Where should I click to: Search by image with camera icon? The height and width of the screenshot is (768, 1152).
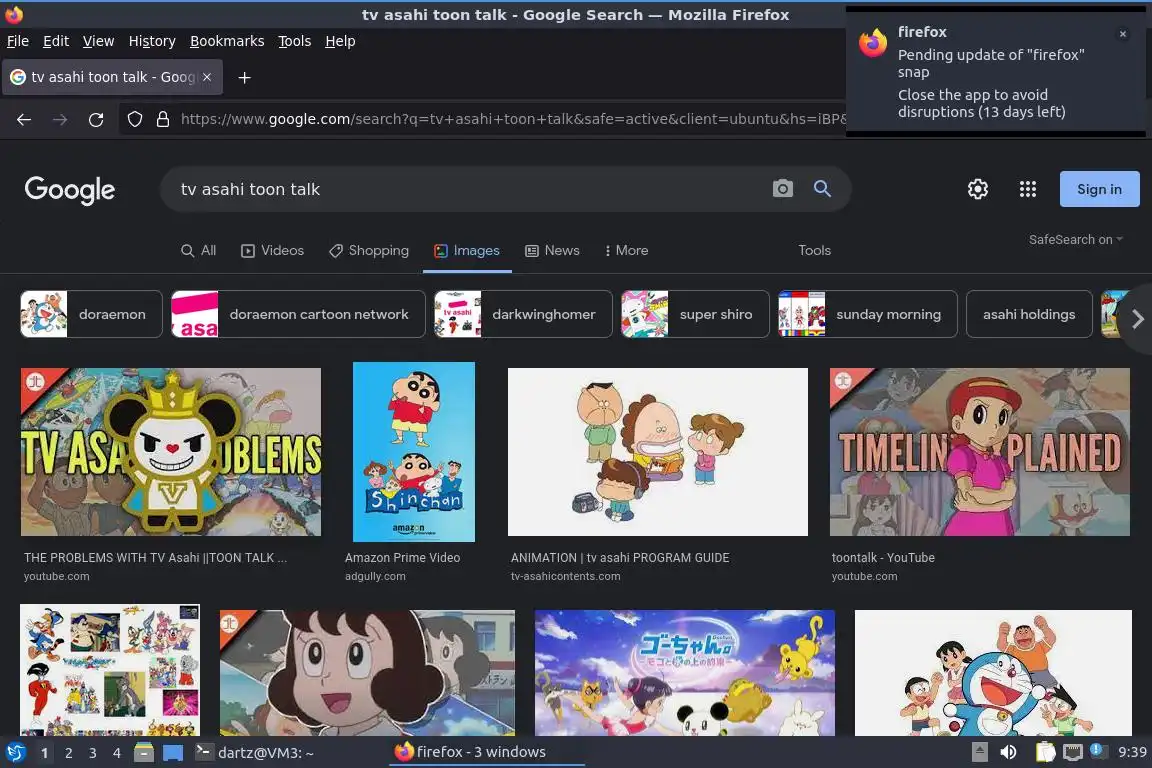pyautogui.click(x=782, y=189)
